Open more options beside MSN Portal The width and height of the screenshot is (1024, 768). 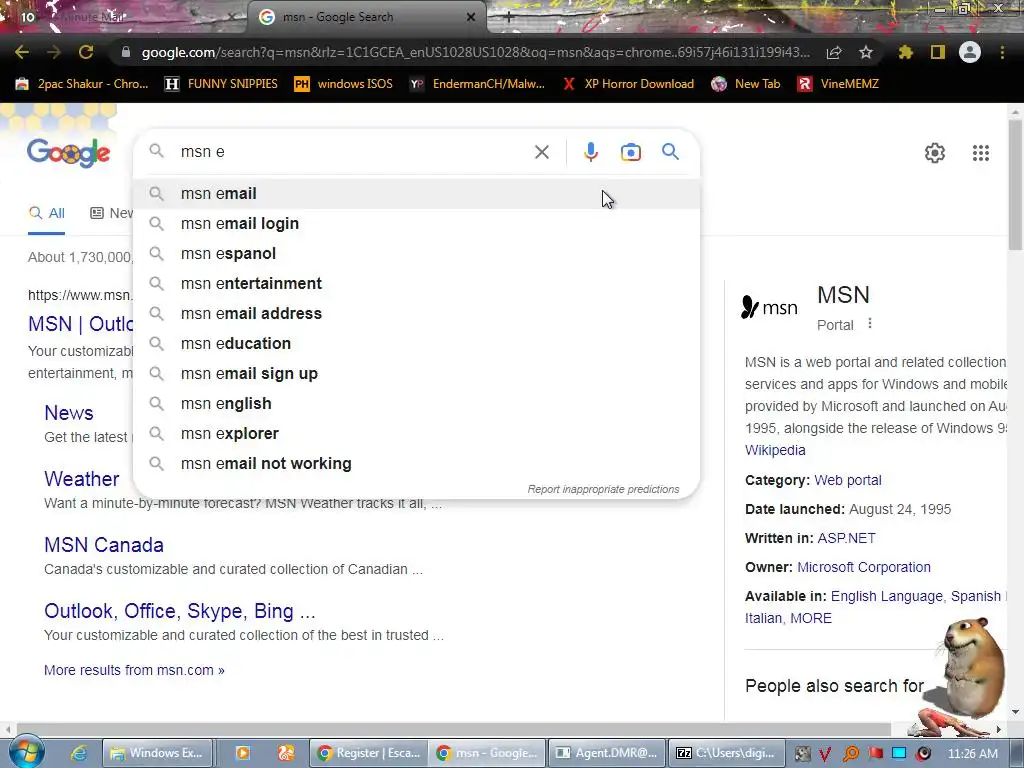click(870, 323)
